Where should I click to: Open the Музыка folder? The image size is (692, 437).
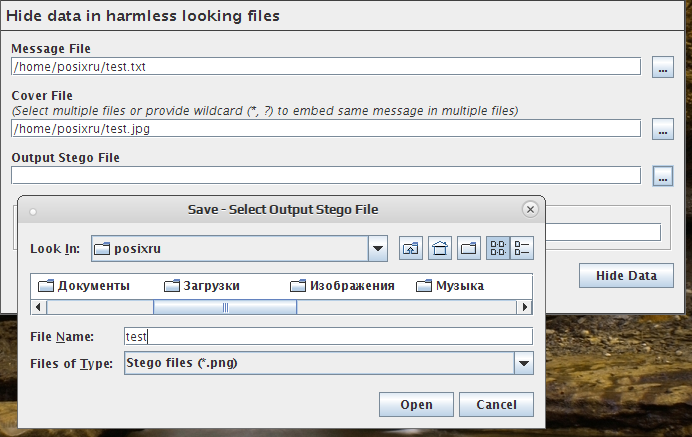(450, 286)
